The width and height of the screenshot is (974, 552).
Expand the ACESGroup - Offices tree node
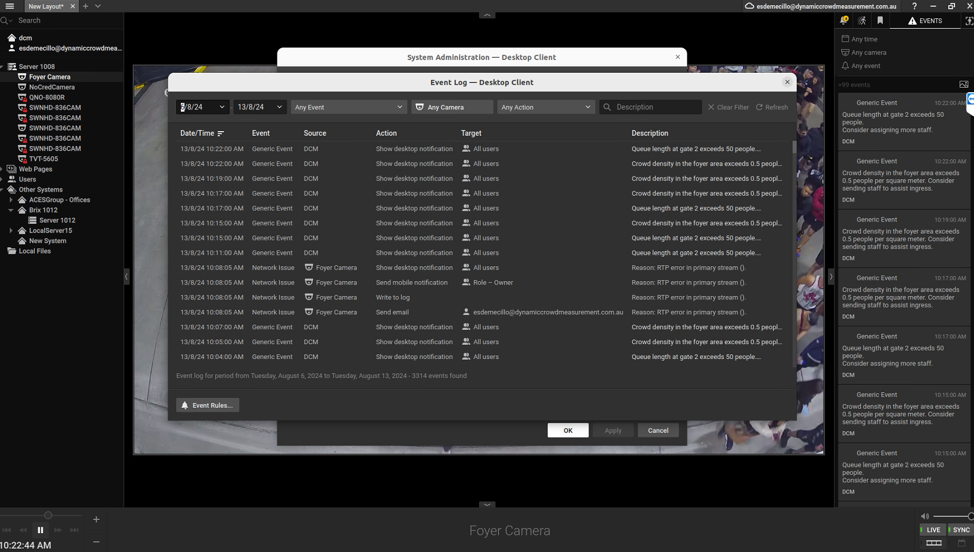pyautogui.click(x=11, y=200)
